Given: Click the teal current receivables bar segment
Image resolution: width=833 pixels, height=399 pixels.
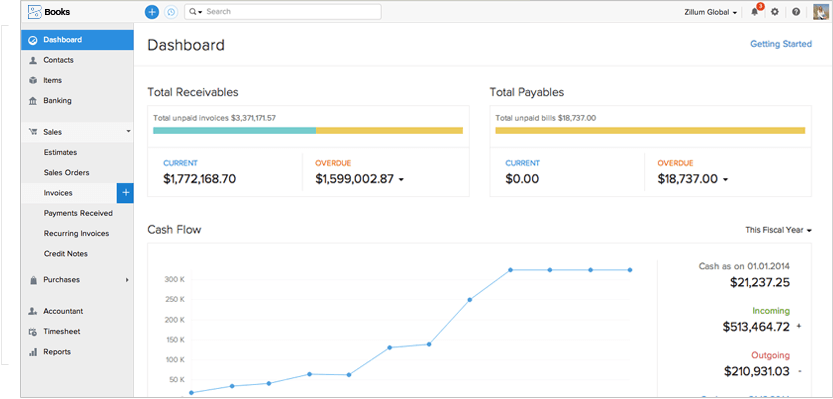Looking at the screenshot, I should coord(234,130).
